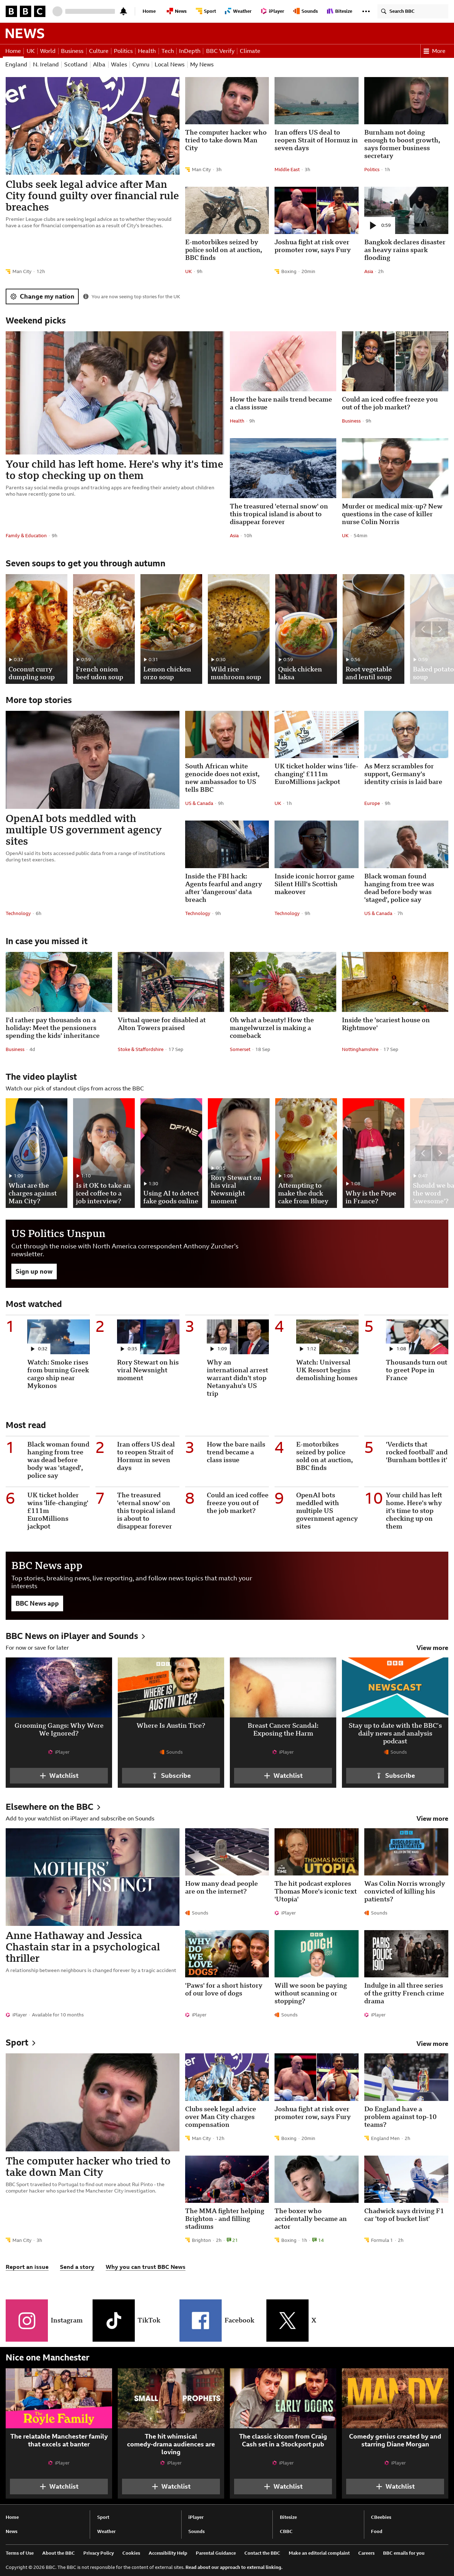
Task: Click the Search BBC field
Action: (x=412, y=11)
